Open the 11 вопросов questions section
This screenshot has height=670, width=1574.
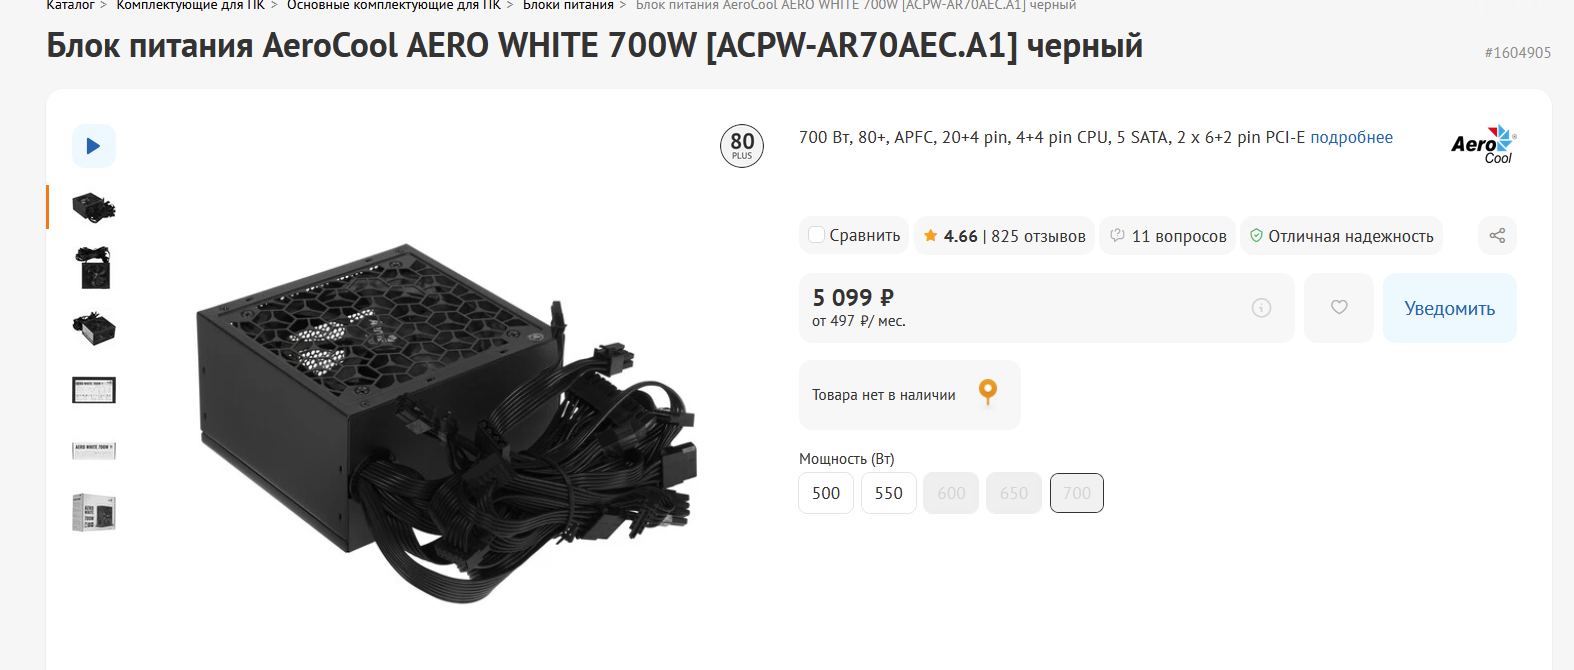tap(1168, 236)
